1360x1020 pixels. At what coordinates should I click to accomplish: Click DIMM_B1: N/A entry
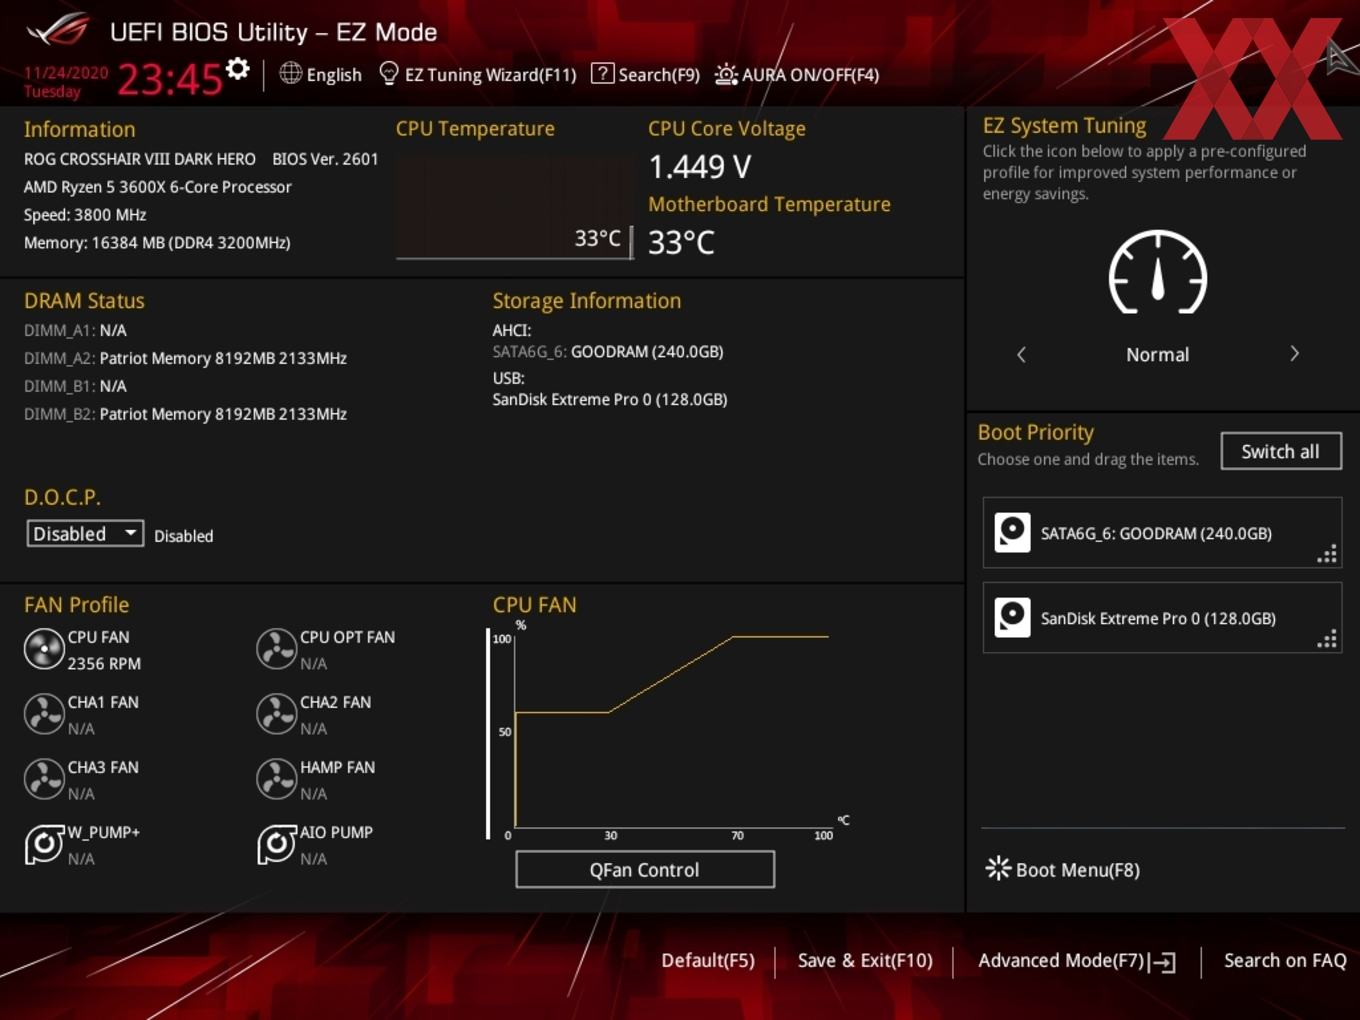click(75, 386)
